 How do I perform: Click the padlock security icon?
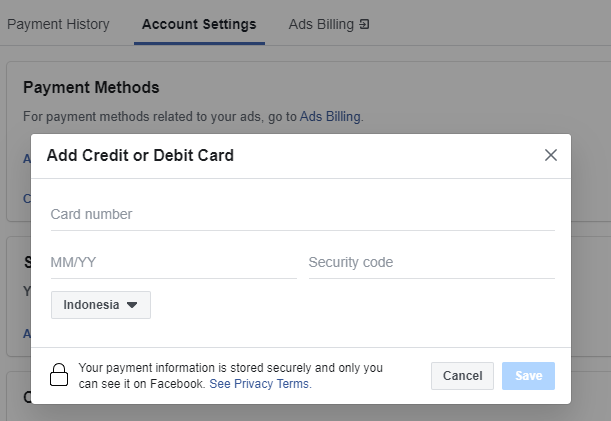pos(59,375)
